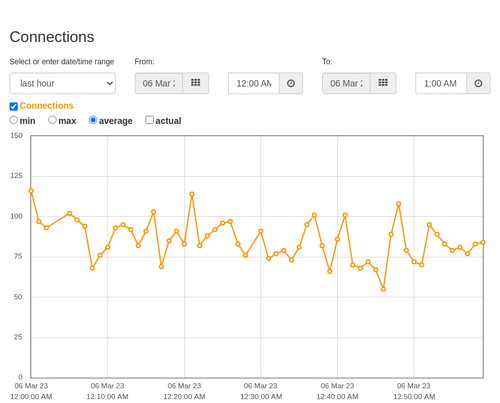The width and height of the screenshot is (500, 403).
Task: Click the 'Select or enter date/time range' label
Action: pyautogui.click(x=62, y=62)
